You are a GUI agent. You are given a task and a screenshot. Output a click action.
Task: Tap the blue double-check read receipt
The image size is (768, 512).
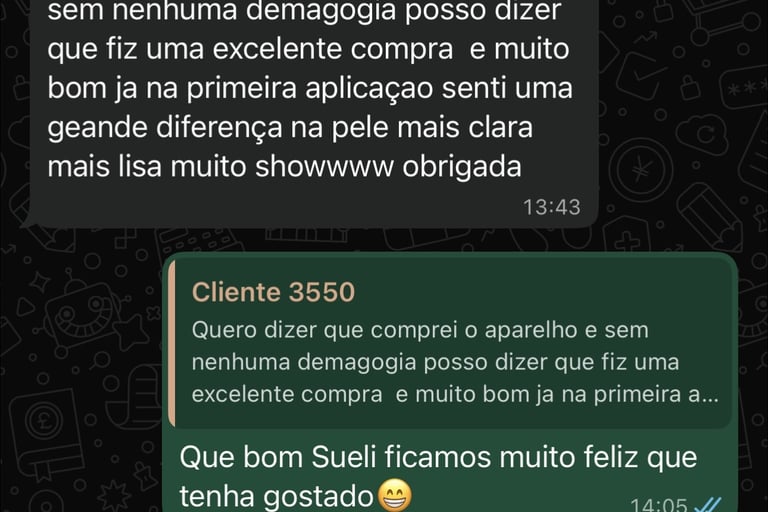[707, 505]
